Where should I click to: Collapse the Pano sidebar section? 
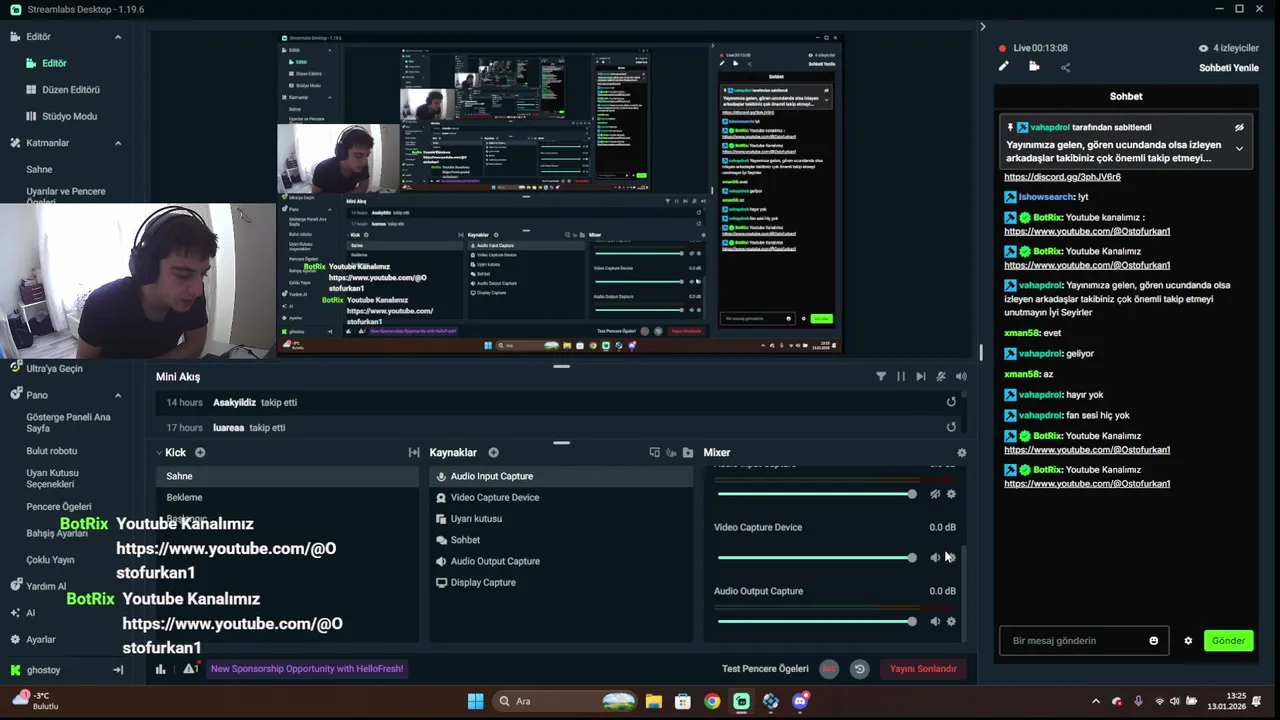[x=118, y=395]
